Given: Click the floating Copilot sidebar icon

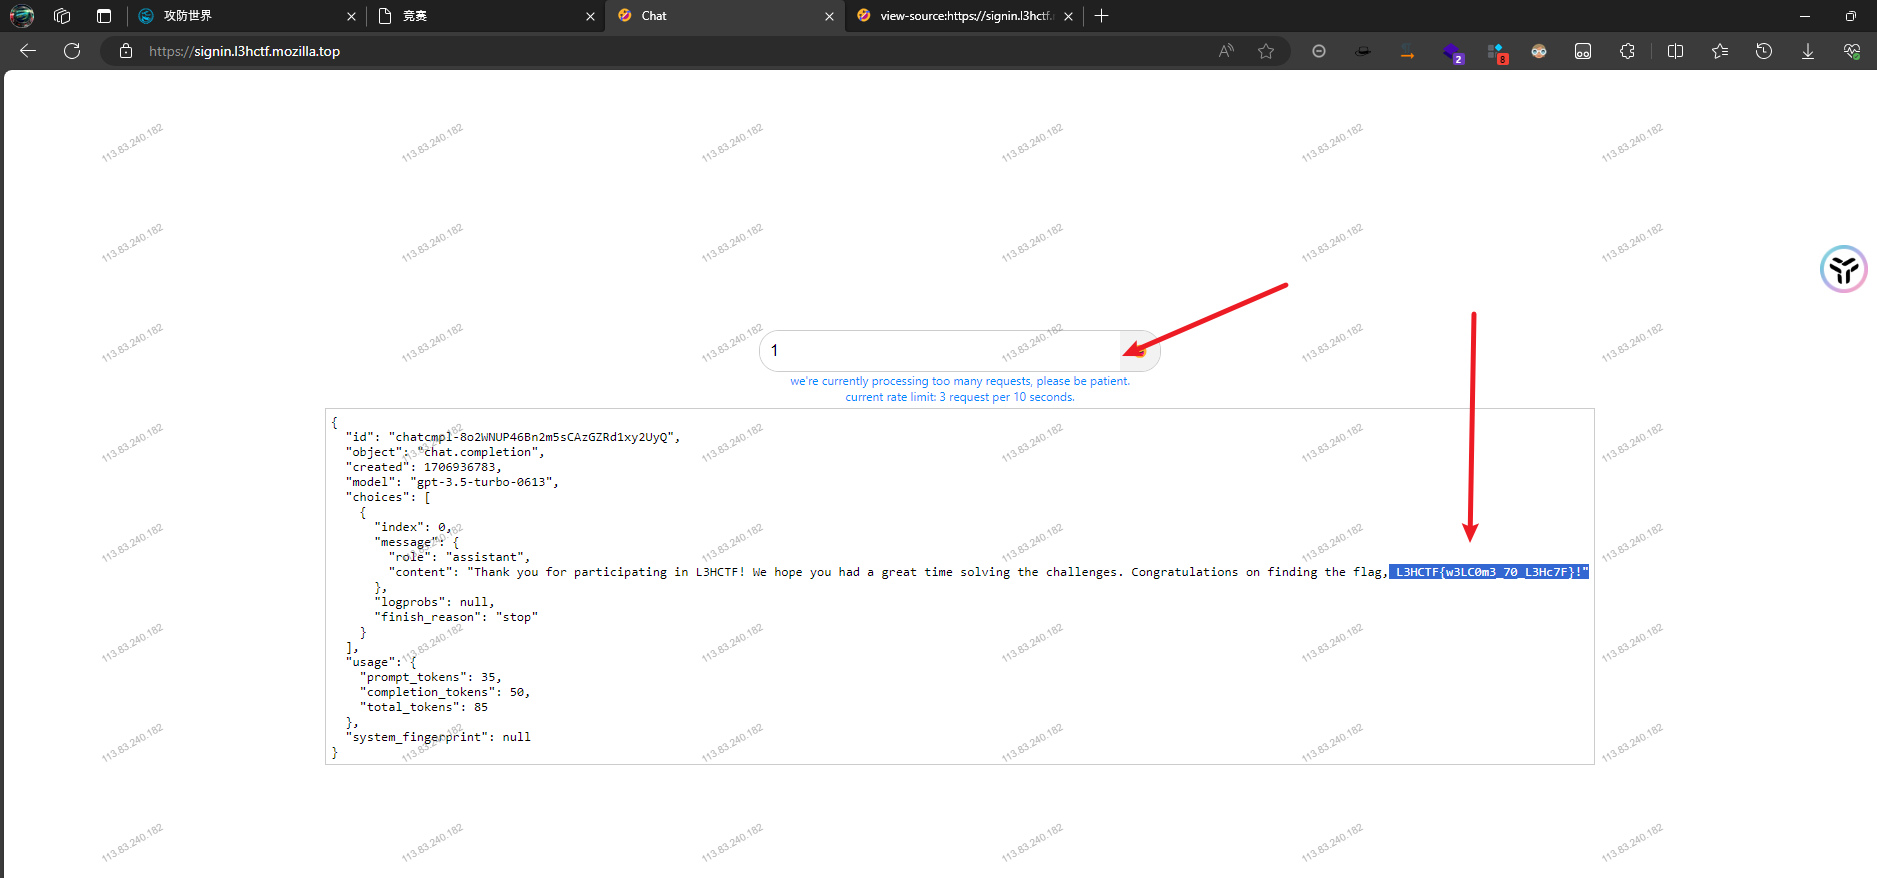Looking at the screenshot, I should click(1844, 269).
